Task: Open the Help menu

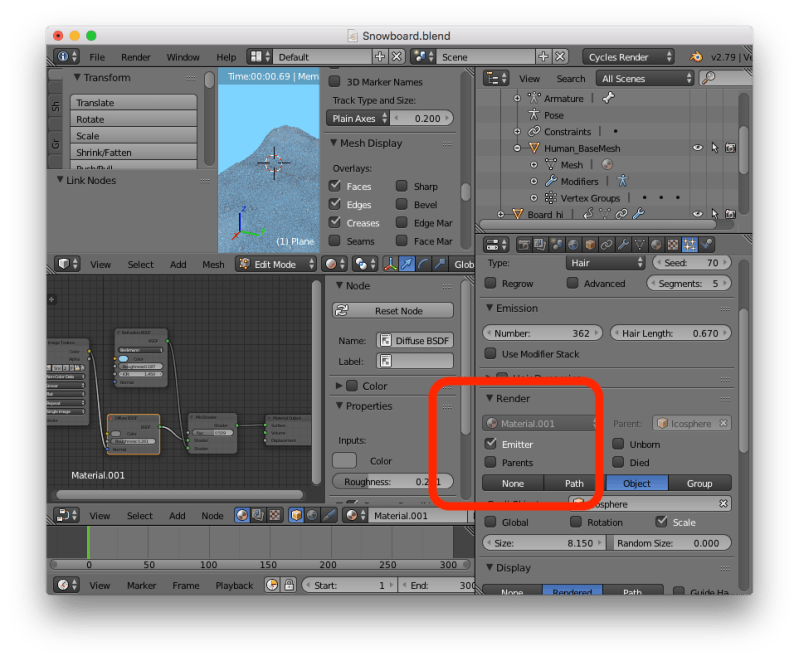Action: coord(226,57)
